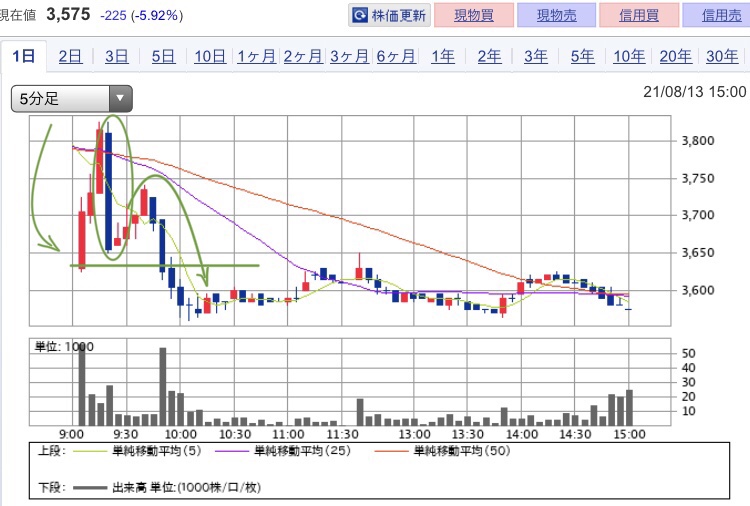750x506 pixels.
Task: Select the 1日 chart period tab
Action: [23, 56]
